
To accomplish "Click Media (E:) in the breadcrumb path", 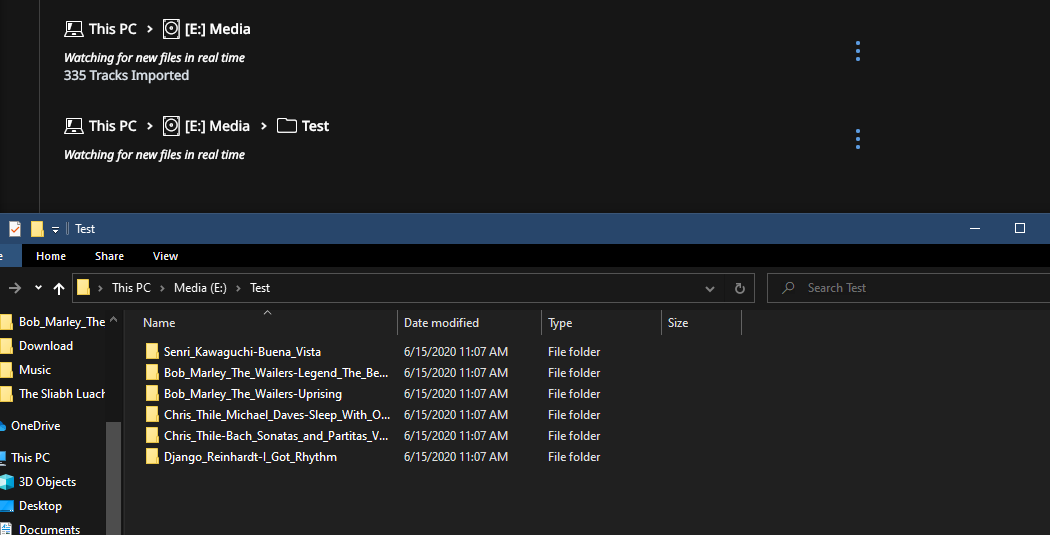I will coord(200,288).
